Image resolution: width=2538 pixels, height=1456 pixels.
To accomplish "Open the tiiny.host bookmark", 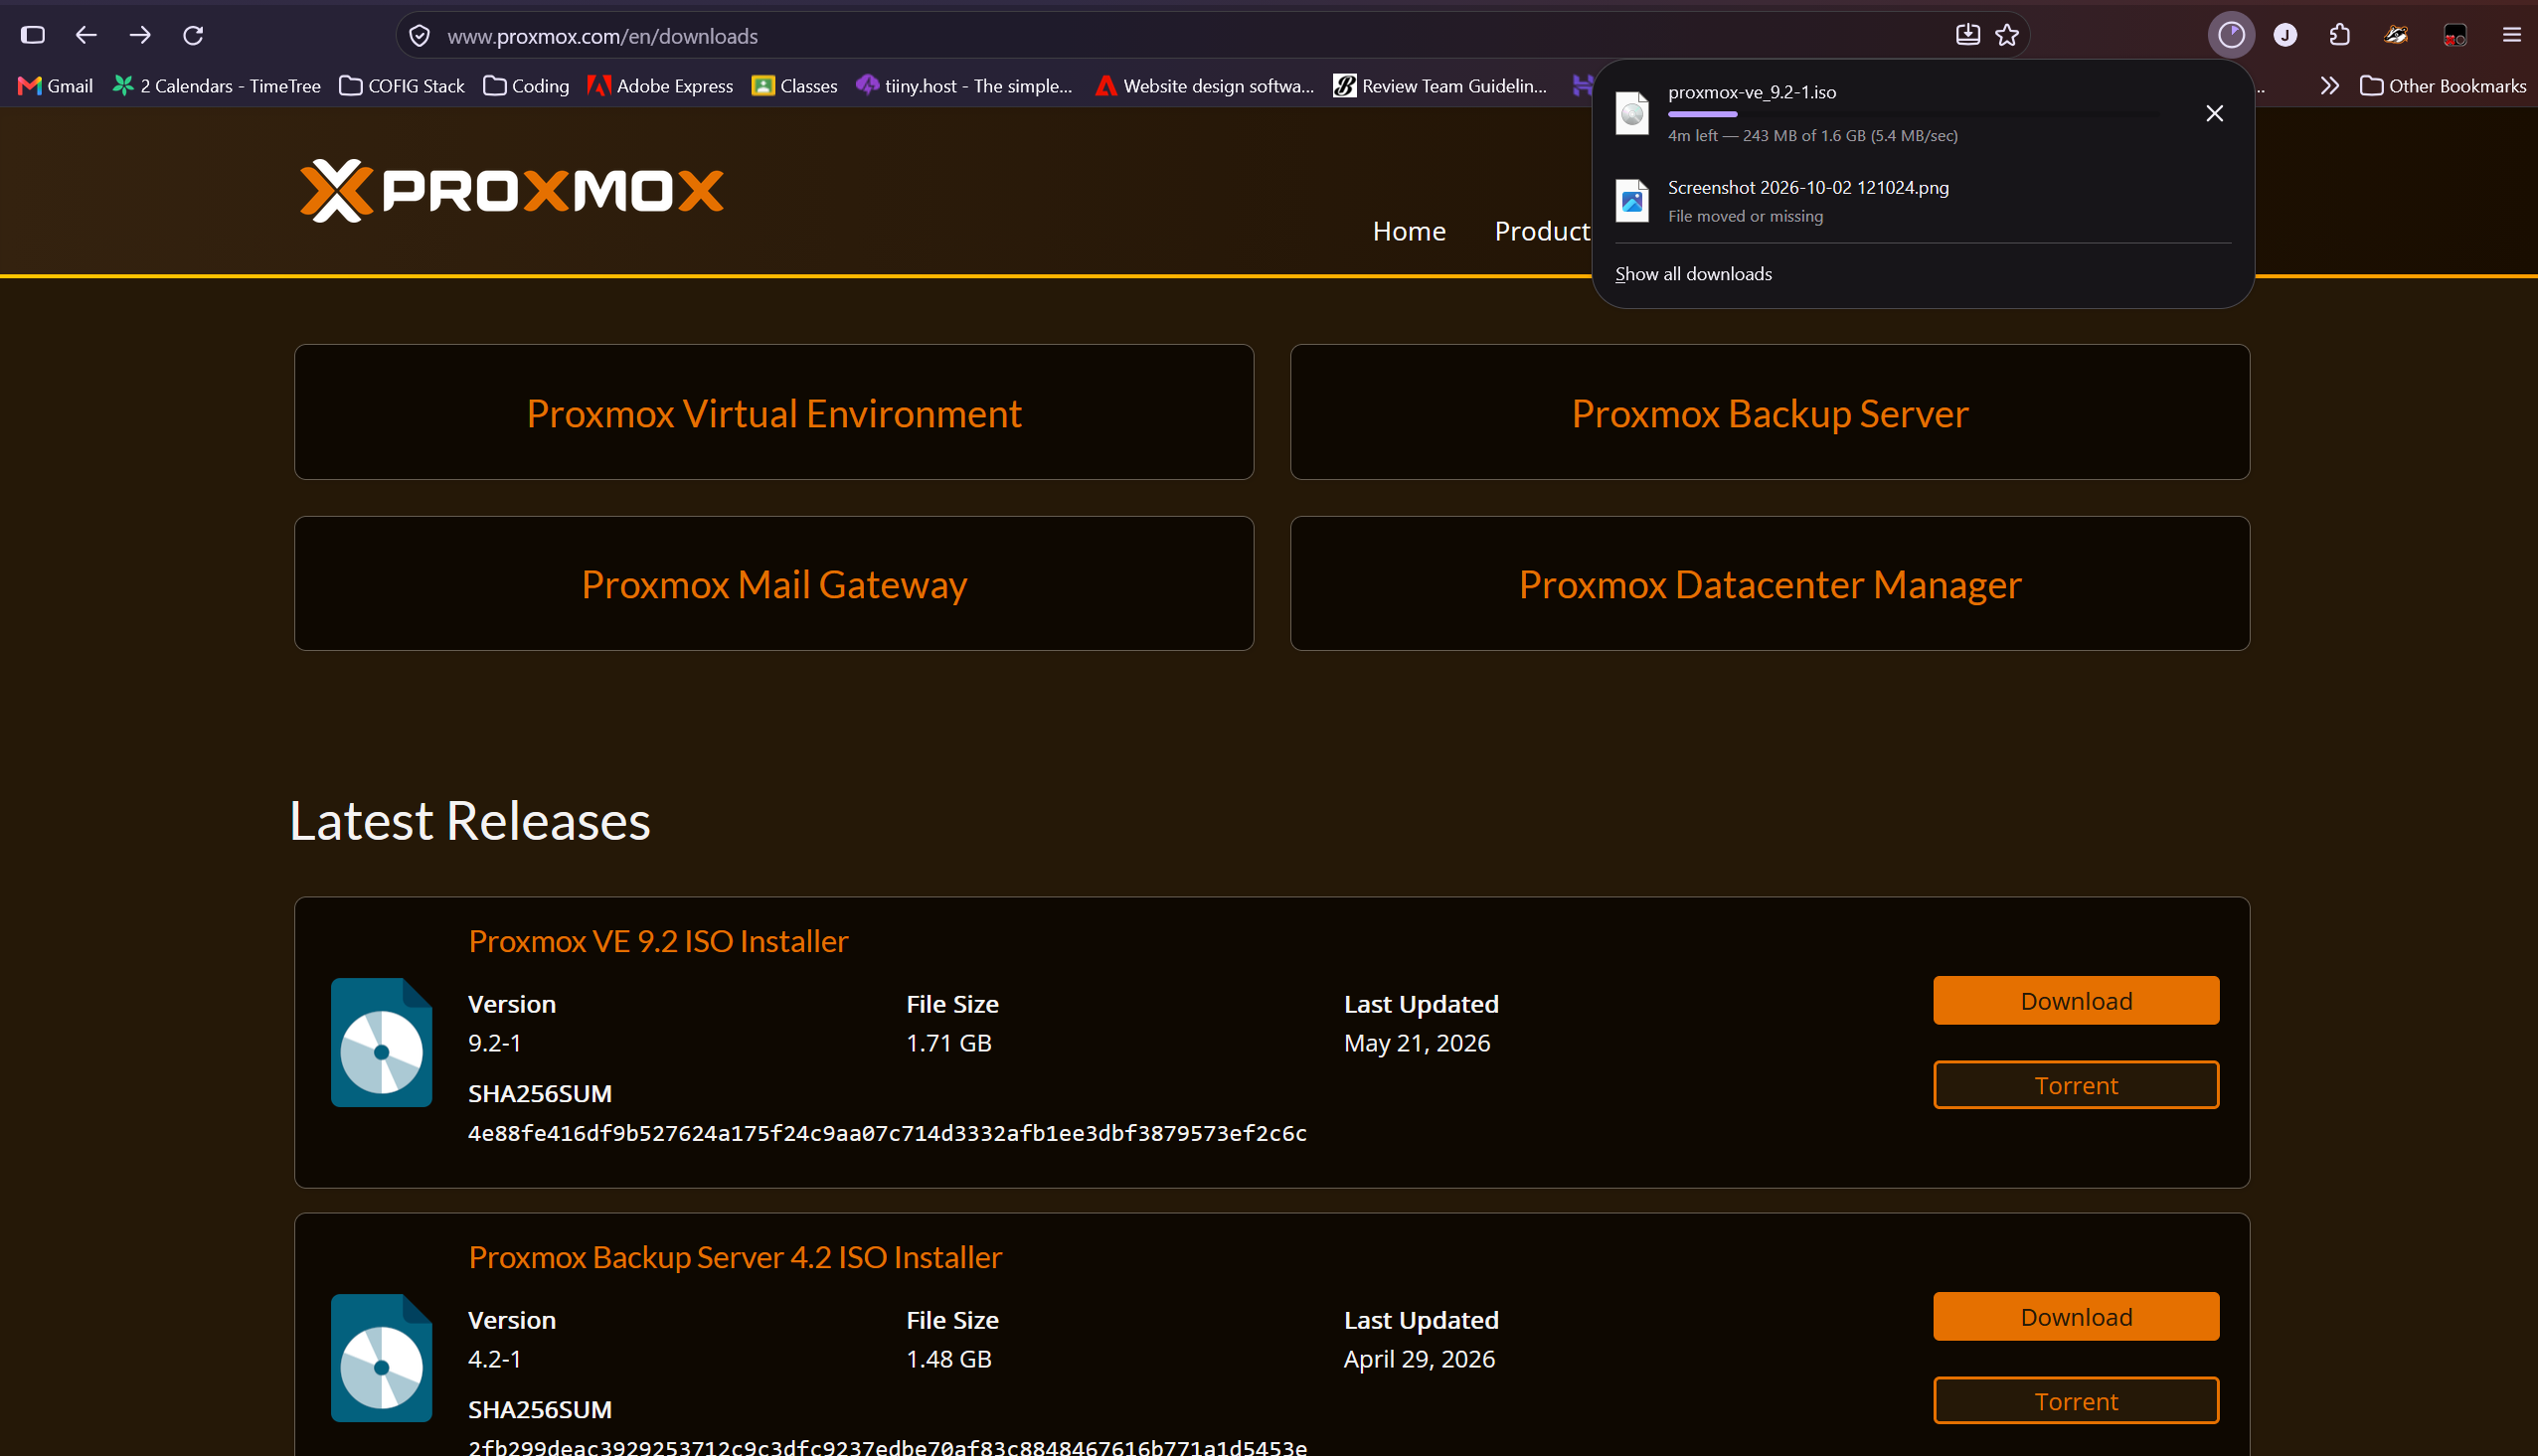I will 964,86.
